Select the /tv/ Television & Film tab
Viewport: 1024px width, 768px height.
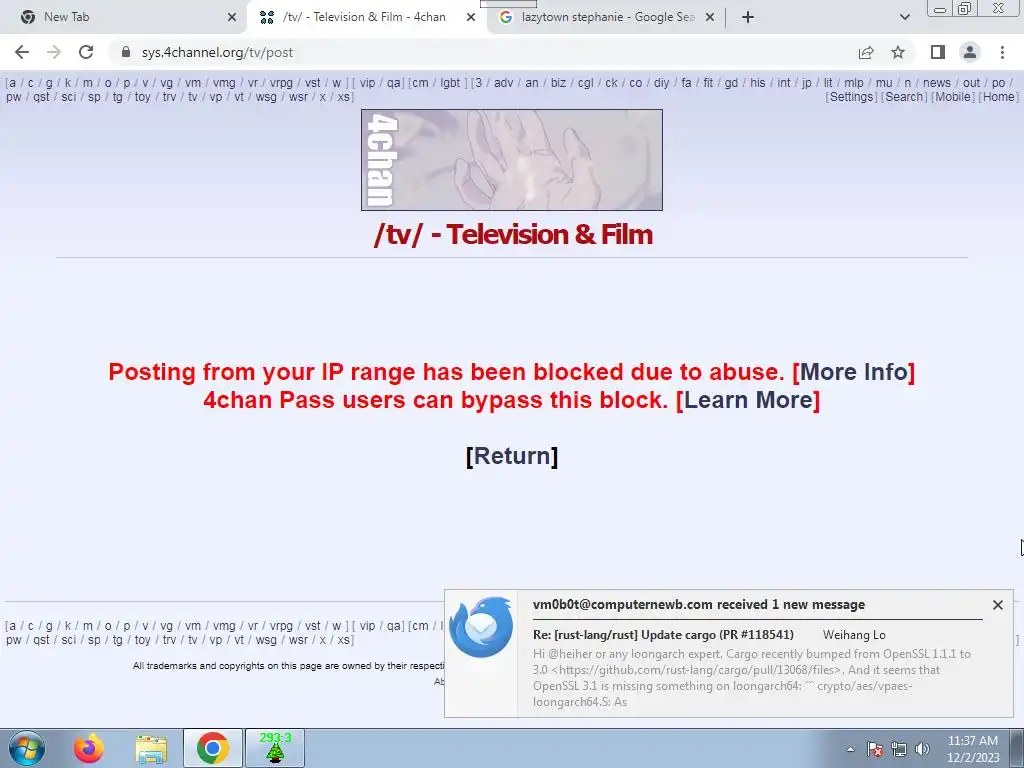366,17
